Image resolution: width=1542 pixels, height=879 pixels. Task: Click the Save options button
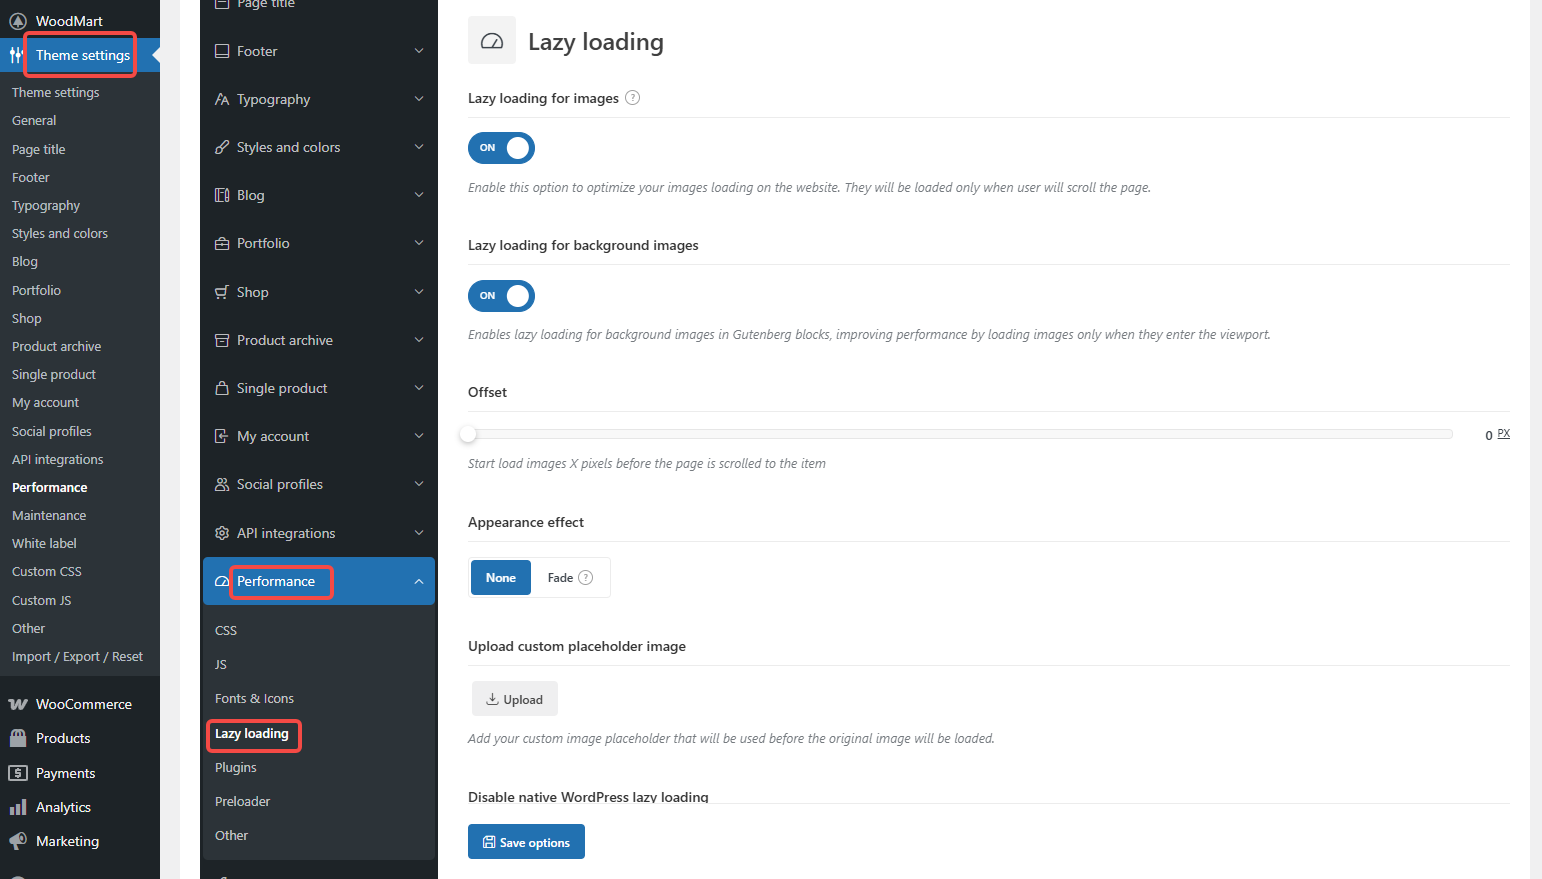[526, 842]
